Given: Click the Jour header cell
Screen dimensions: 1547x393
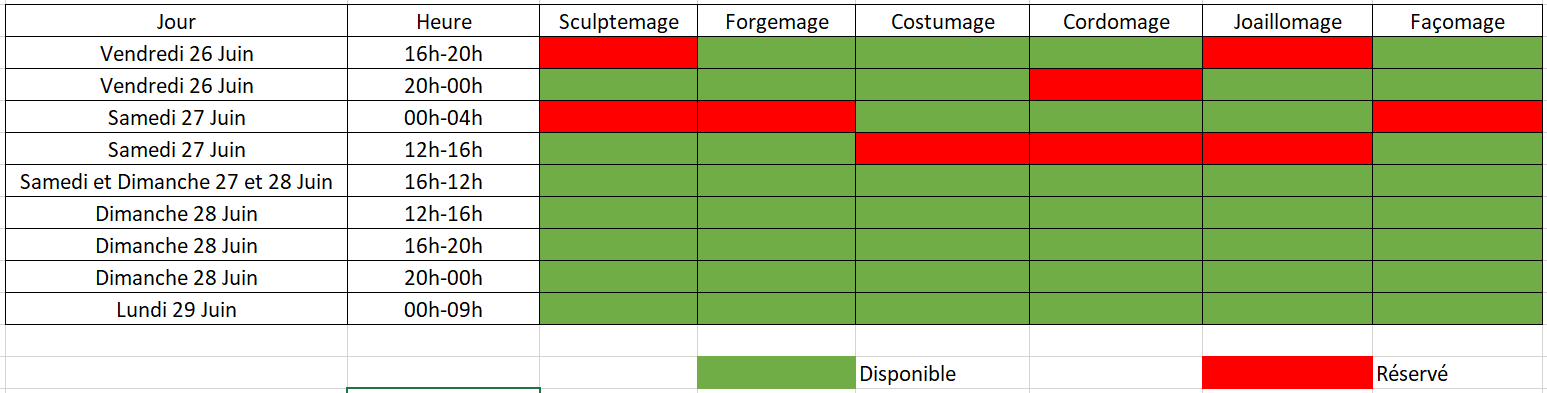Looking at the screenshot, I should (x=176, y=21).
